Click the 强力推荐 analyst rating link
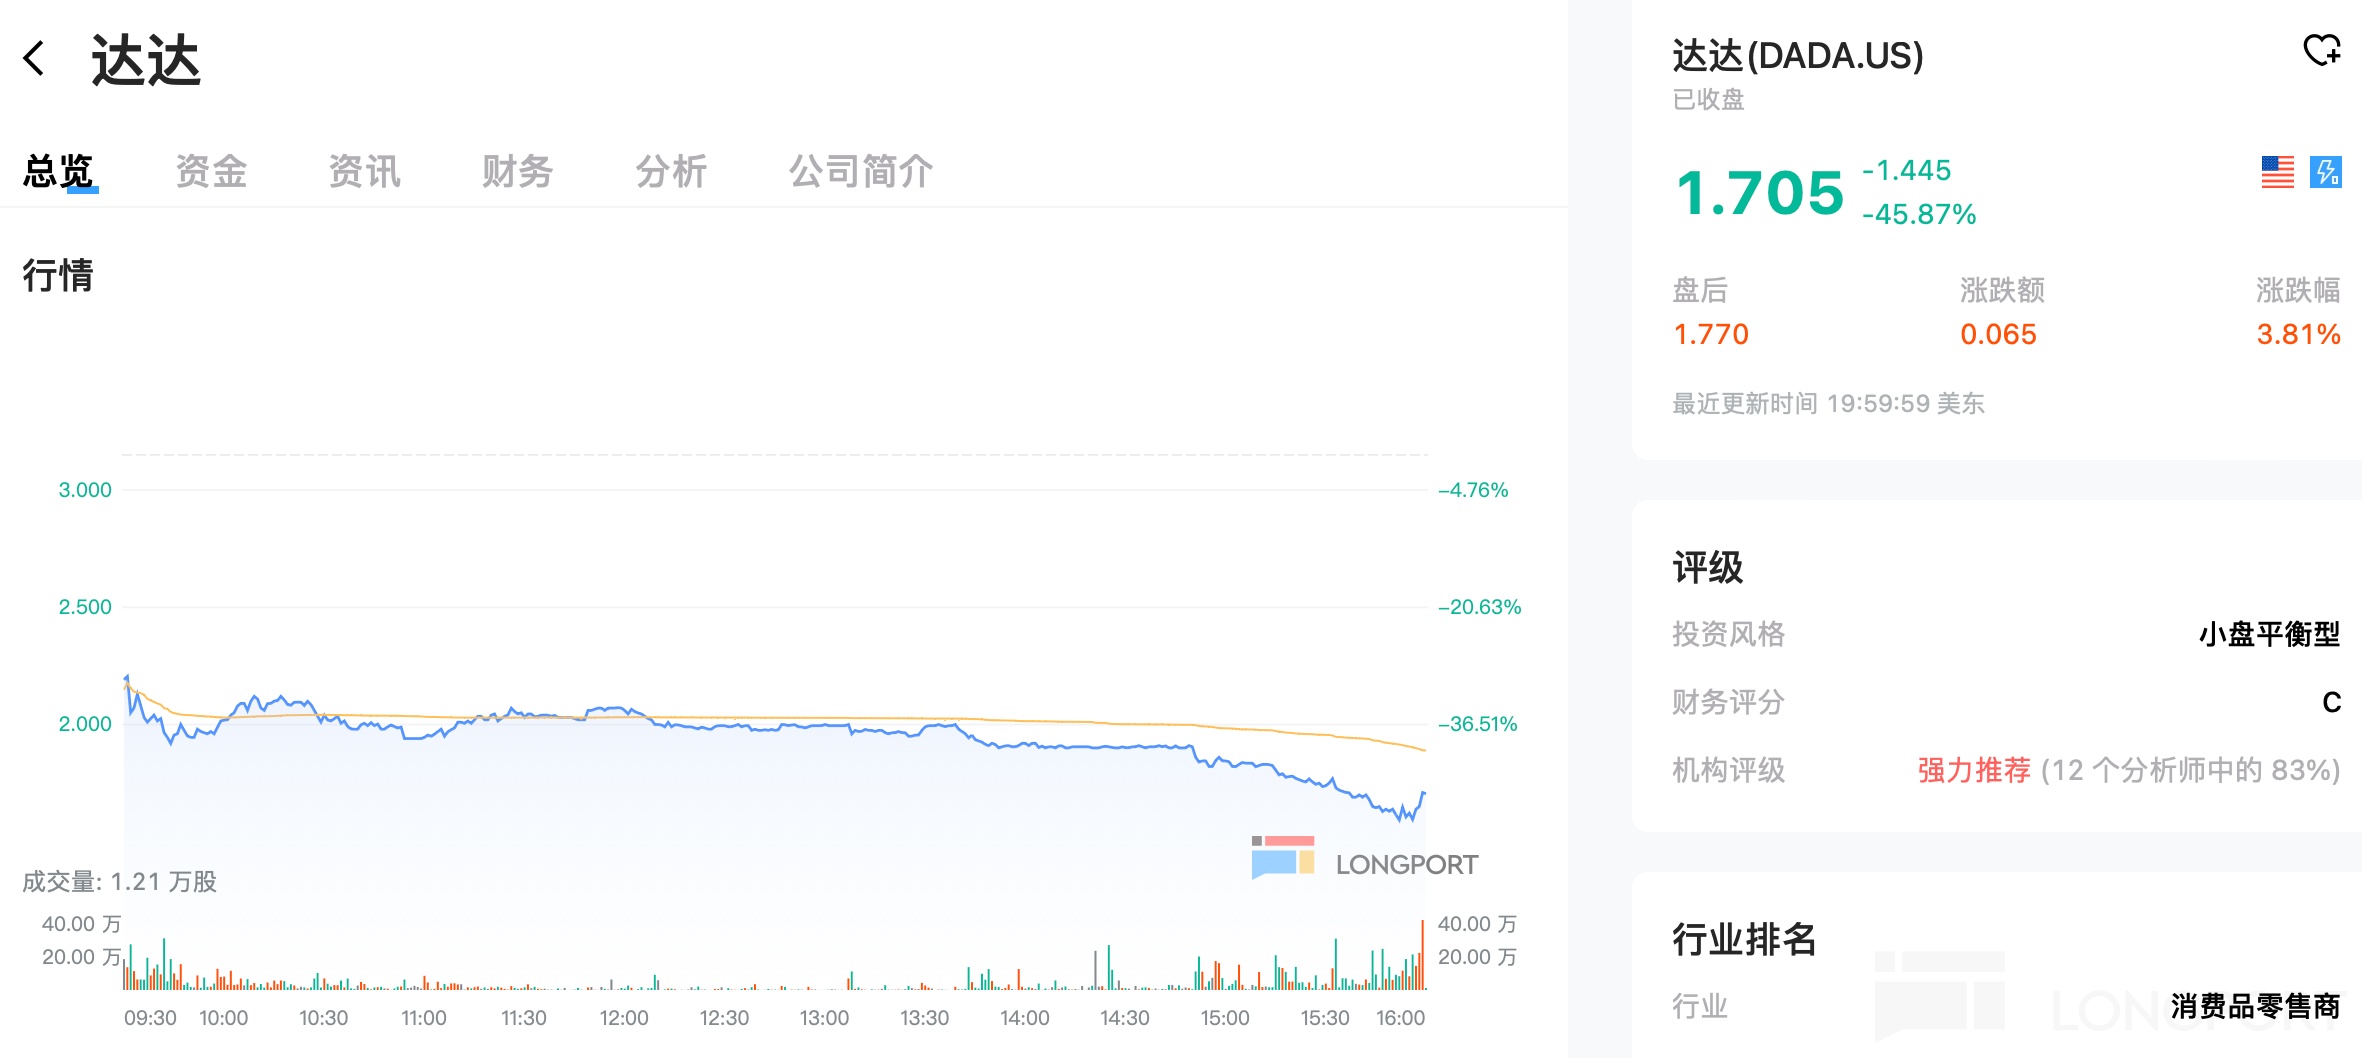The height and width of the screenshot is (1058, 2362). (1973, 770)
